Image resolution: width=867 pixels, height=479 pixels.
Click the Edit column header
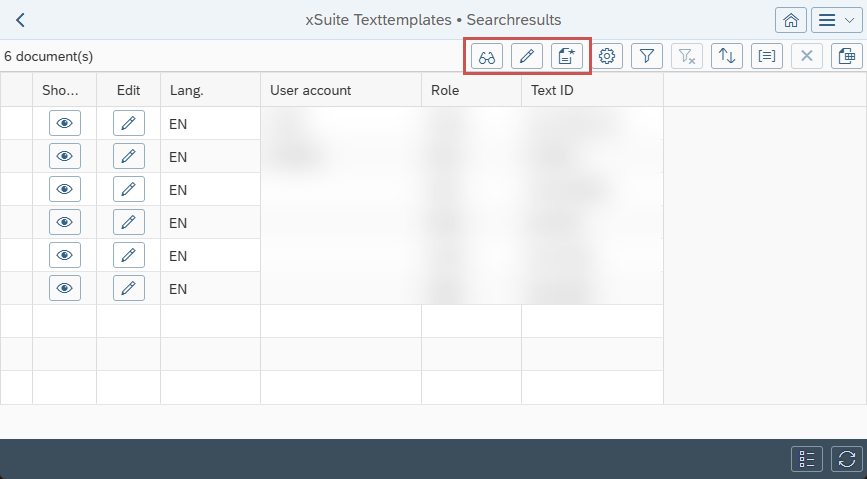pyautogui.click(x=129, y=90)
